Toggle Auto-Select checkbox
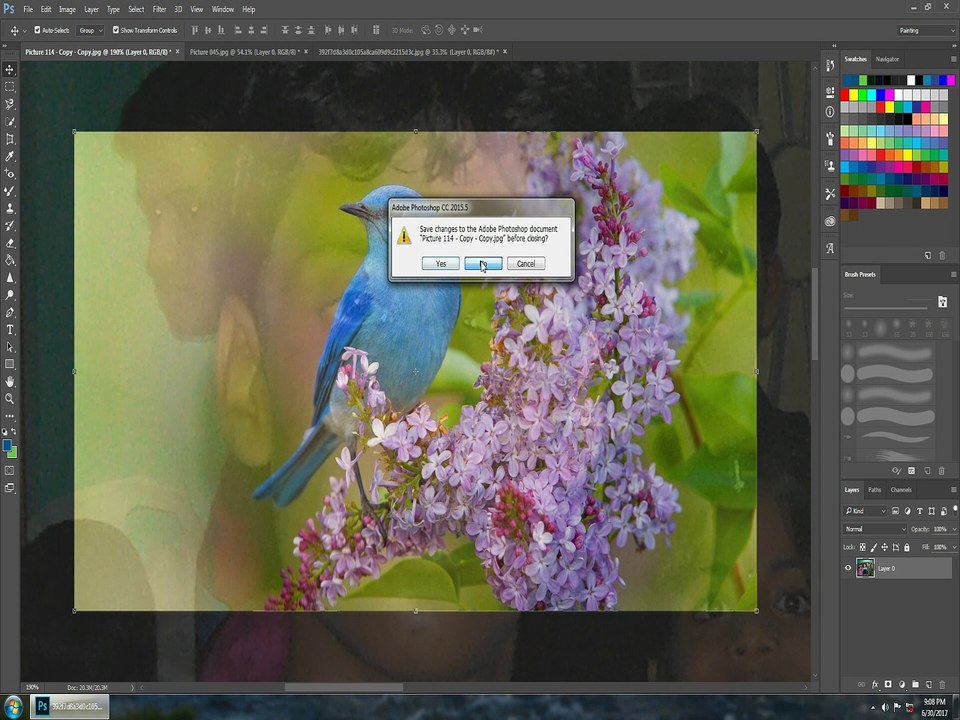 37,29
